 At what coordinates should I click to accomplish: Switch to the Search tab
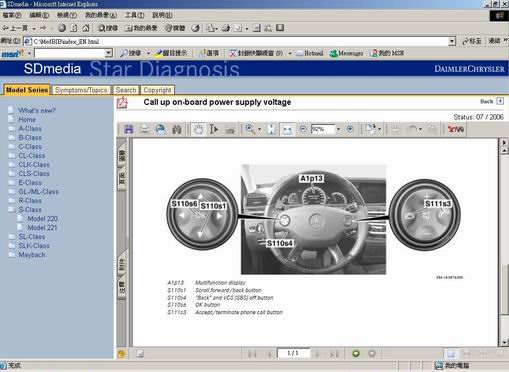pyautogui.click(x=126, y=90)
